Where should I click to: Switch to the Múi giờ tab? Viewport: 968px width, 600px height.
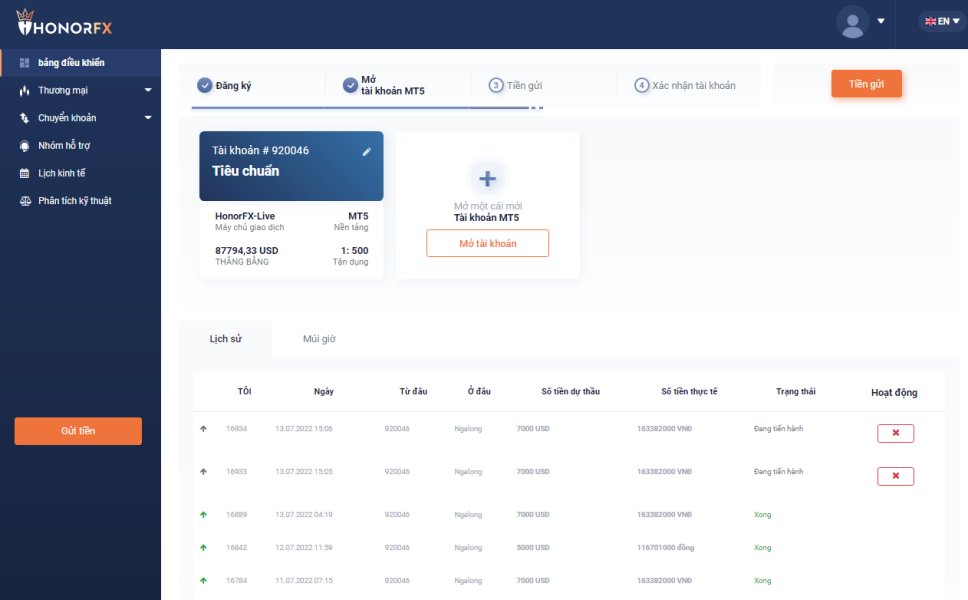(x=319, y=339)
